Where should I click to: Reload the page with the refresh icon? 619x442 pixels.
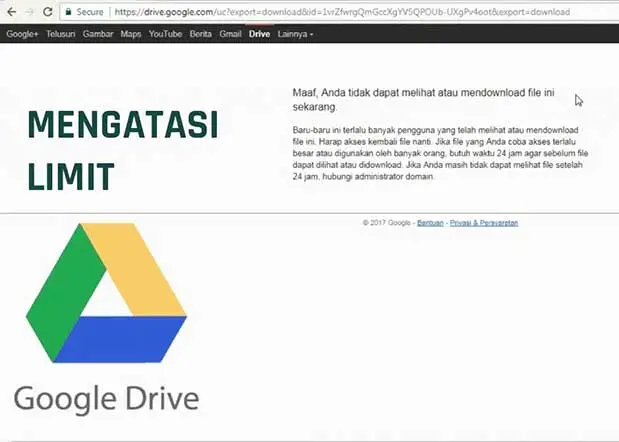click(48, 12)
